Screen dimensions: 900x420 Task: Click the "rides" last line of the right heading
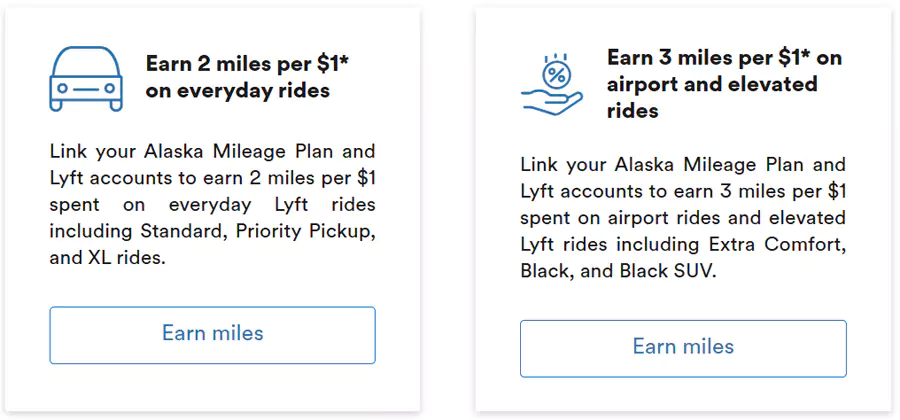[632, 111]
